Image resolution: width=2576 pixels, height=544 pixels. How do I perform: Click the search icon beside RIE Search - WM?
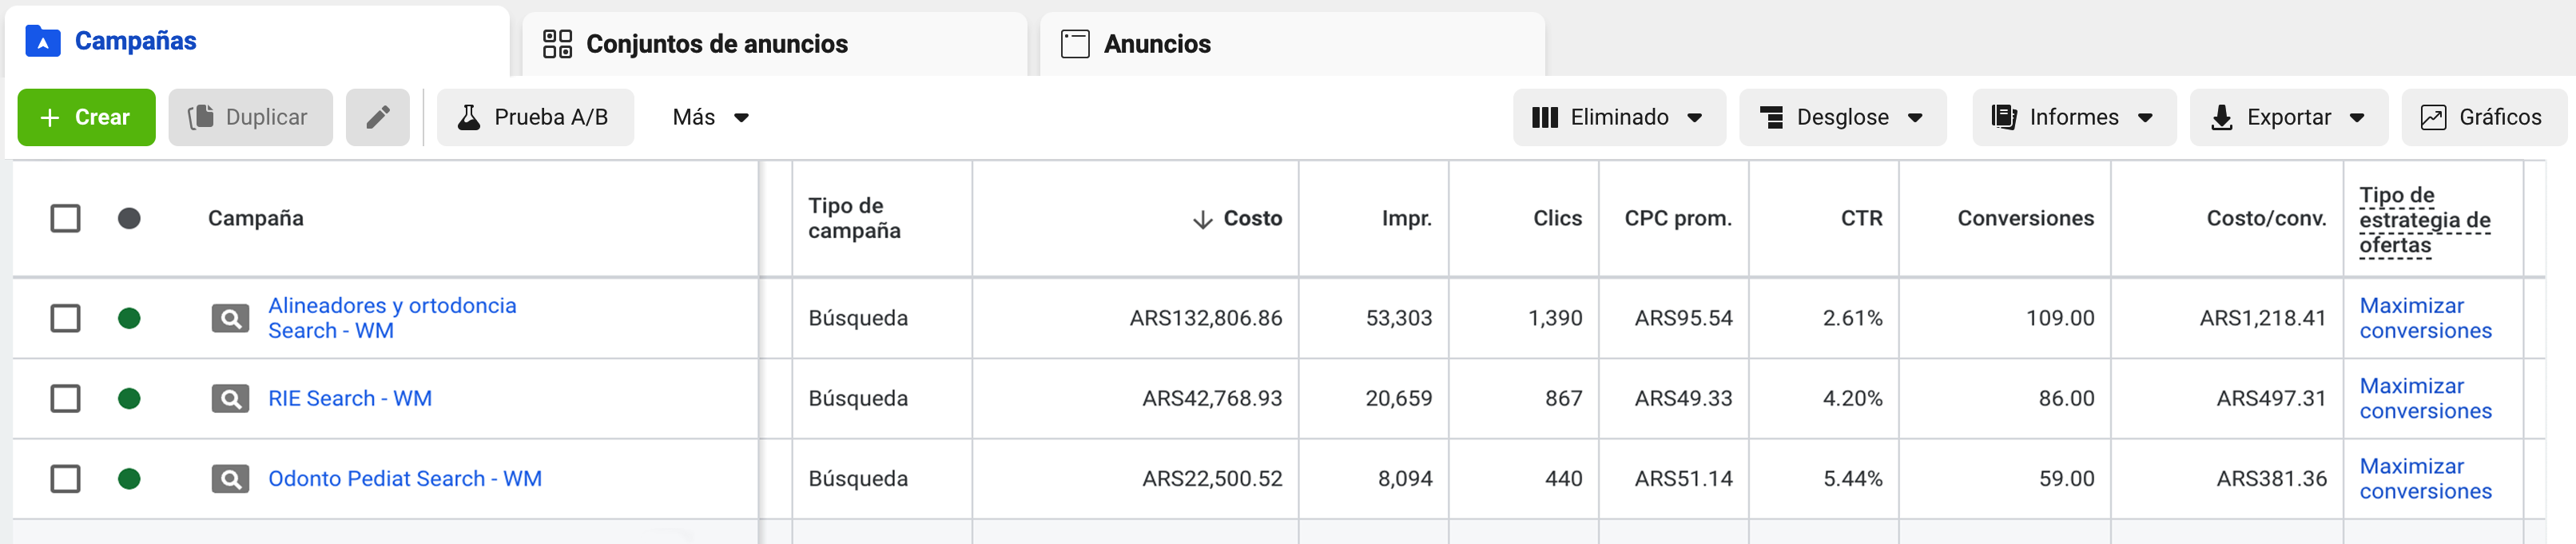pyautogui.click(x=230, y=399)
